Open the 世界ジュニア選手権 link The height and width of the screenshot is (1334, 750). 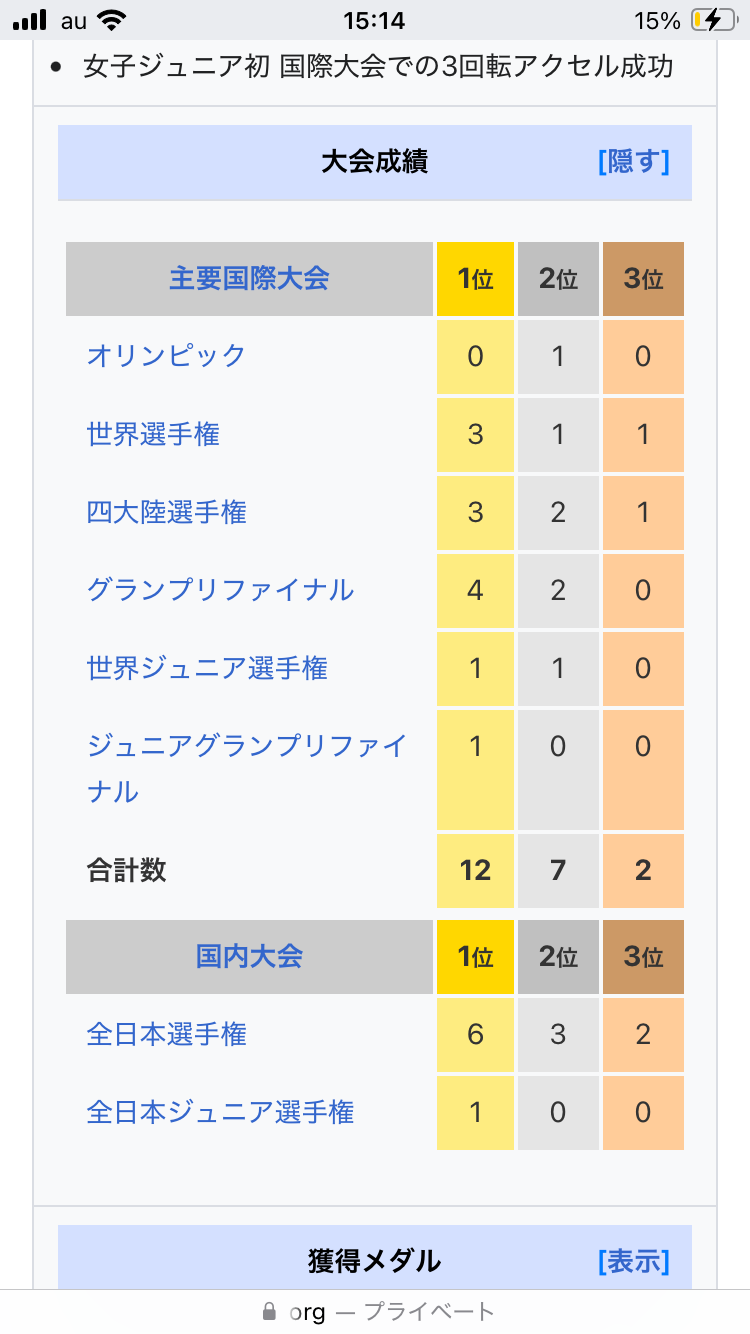pos(207,668)
